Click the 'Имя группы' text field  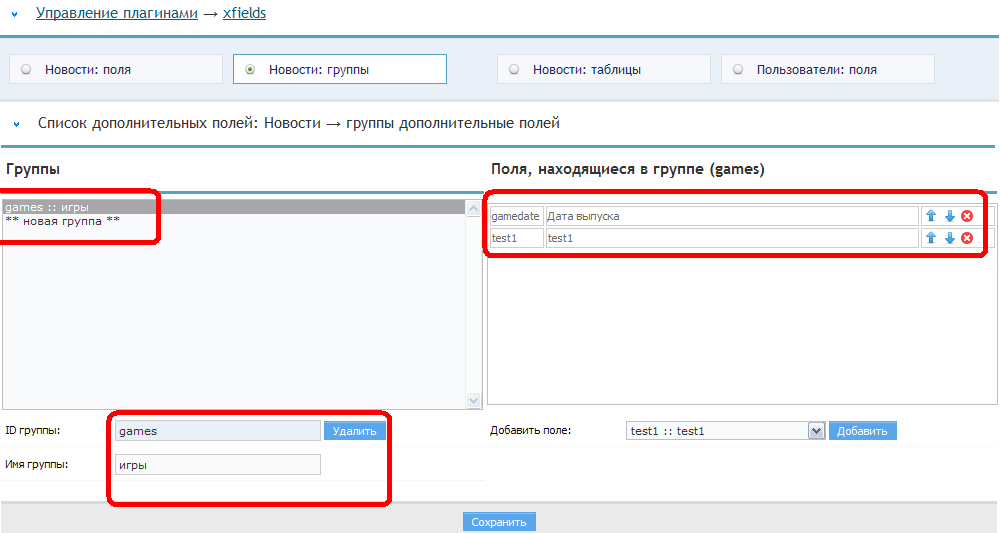[x=218, y=465]
